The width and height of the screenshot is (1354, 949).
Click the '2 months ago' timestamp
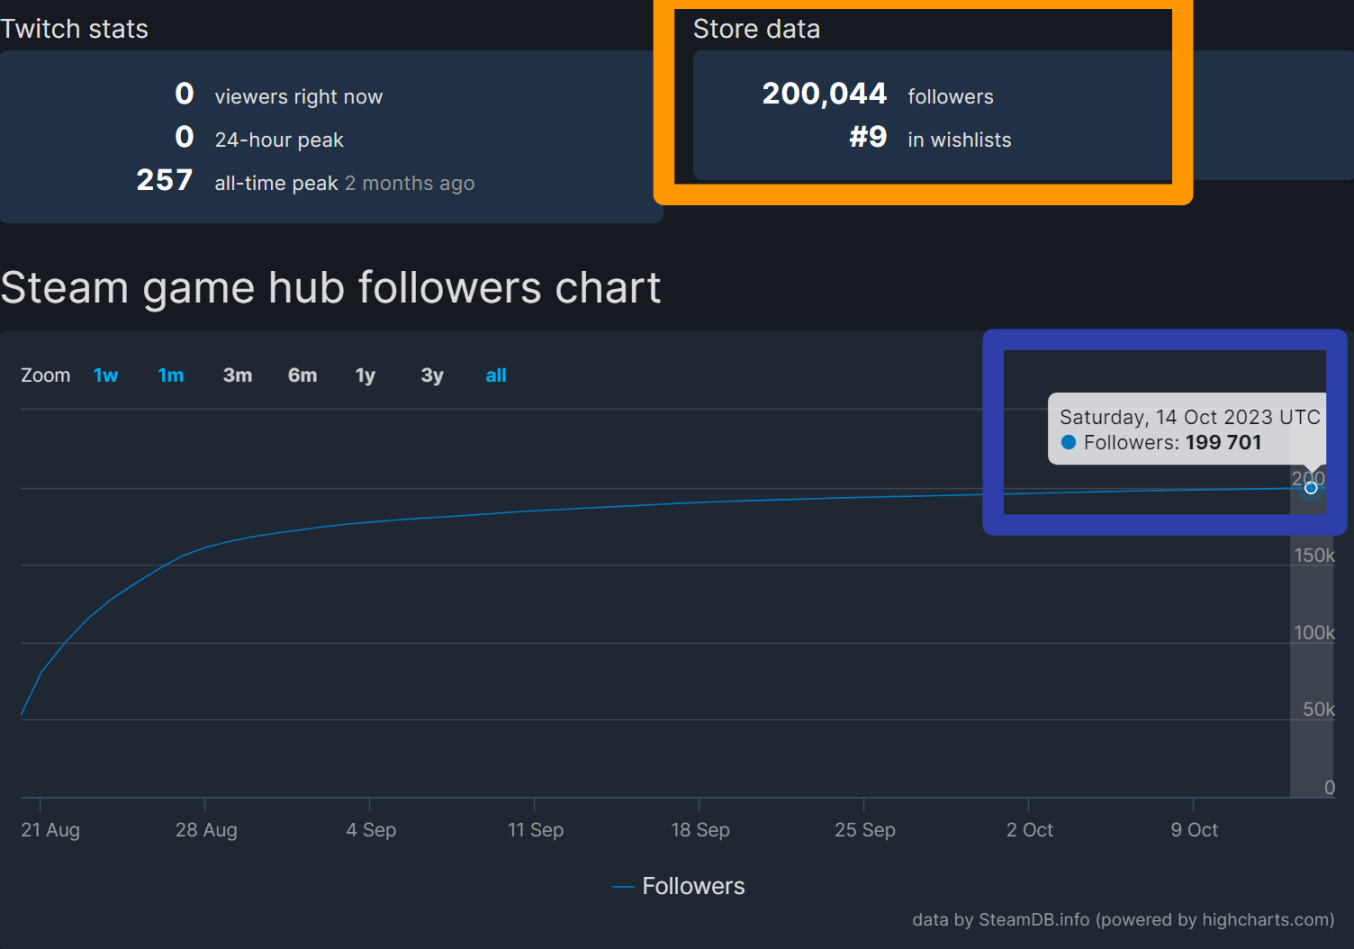point(410,184)
